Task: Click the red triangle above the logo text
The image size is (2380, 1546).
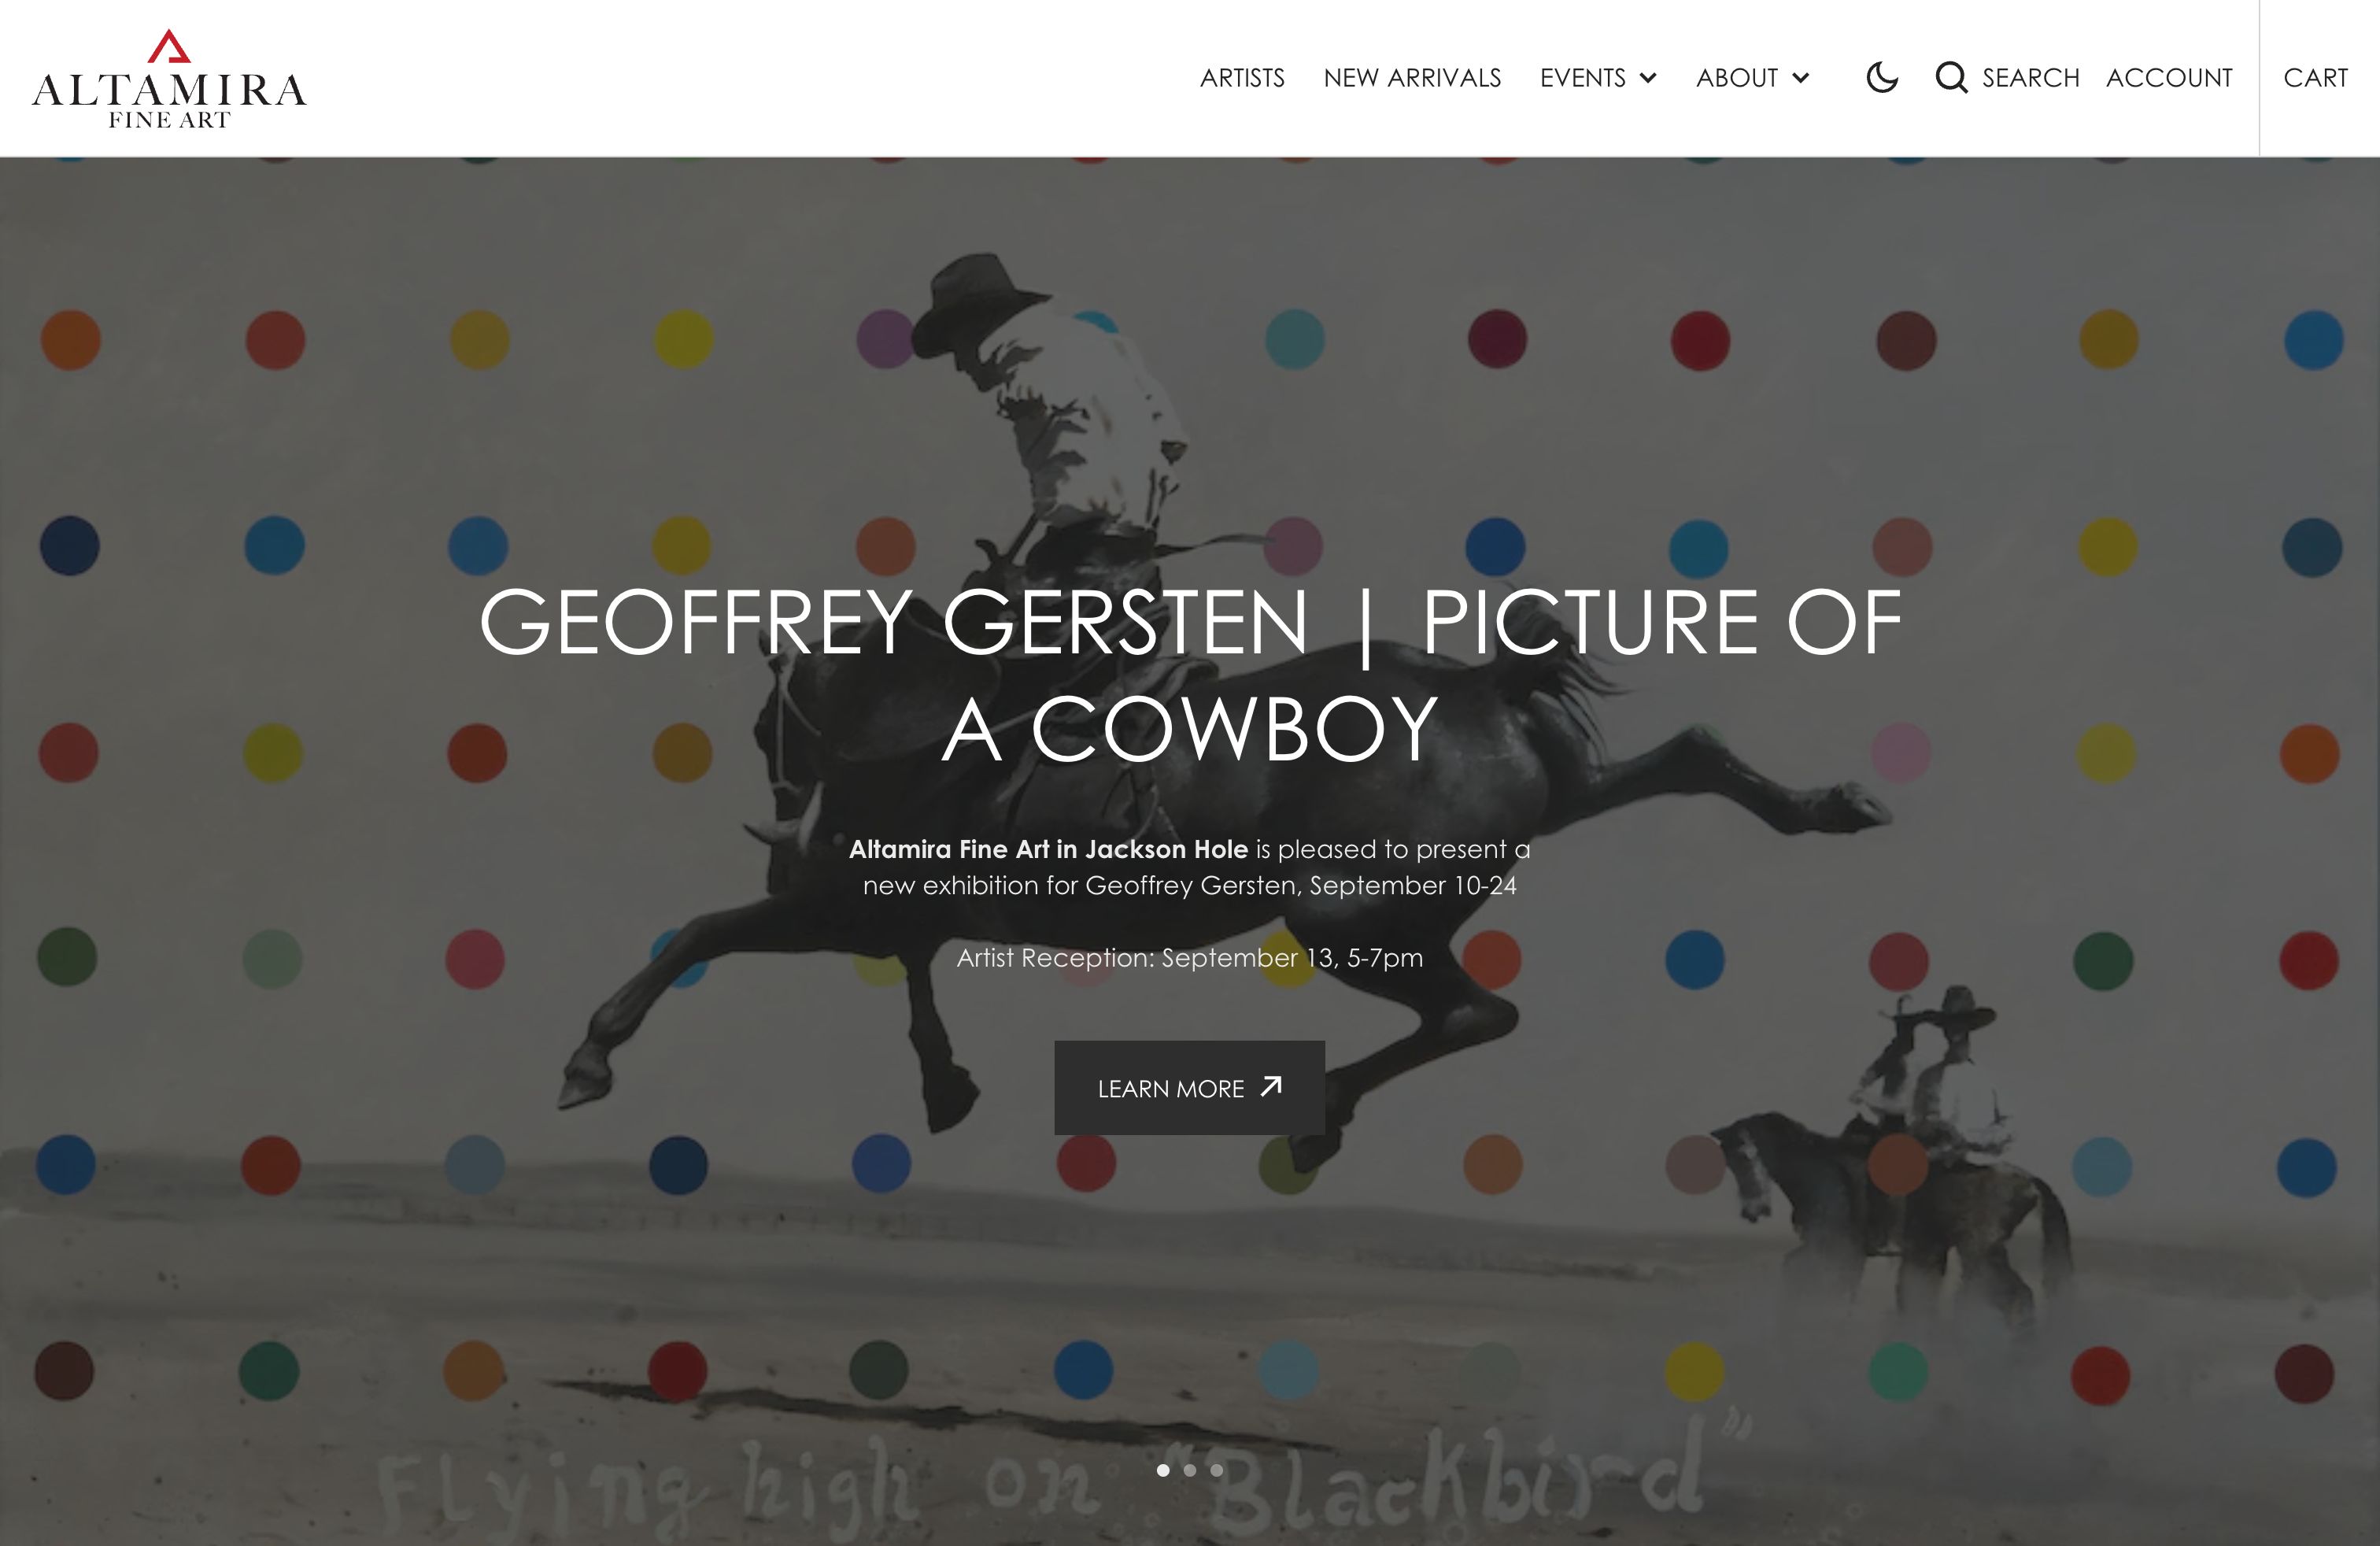Action: tap(169, 46)
